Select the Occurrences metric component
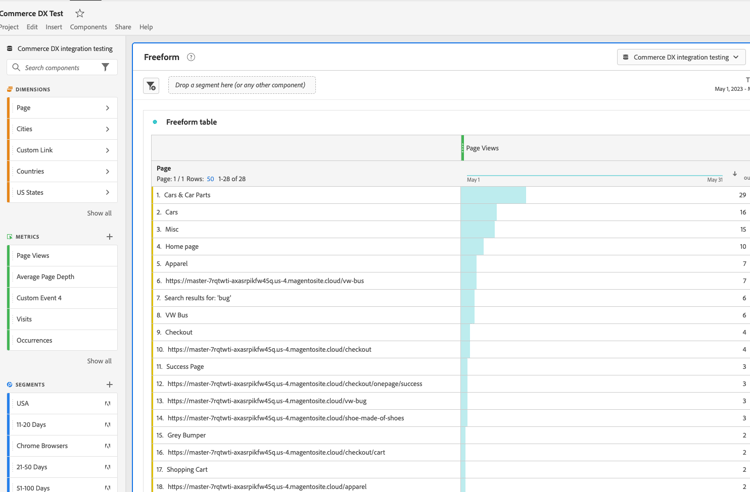Image resolution: width=750 pixels, height=492 pixels. click(x=62, y=340)
